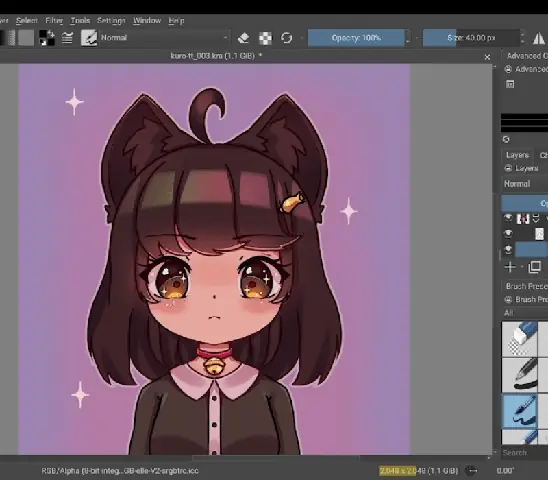Hide the selected blue layer via eye icon
Screen dimensions: 548x480
508,249
